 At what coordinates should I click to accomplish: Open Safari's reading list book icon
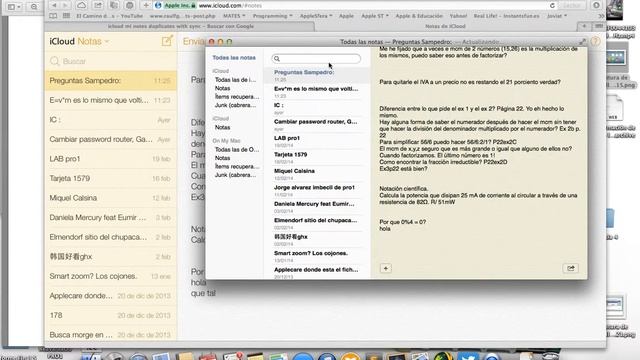(53, 16)
